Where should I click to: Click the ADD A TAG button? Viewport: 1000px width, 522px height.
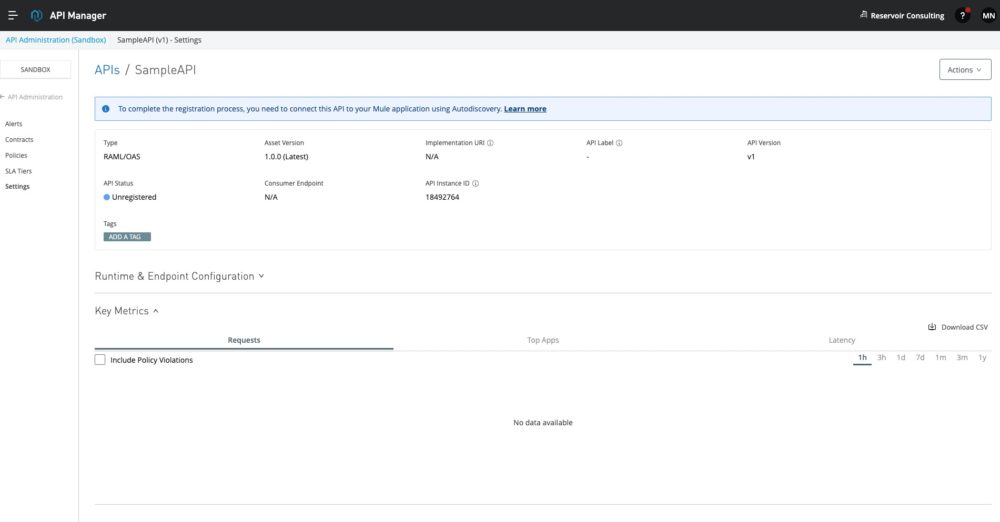coord(127,237)
